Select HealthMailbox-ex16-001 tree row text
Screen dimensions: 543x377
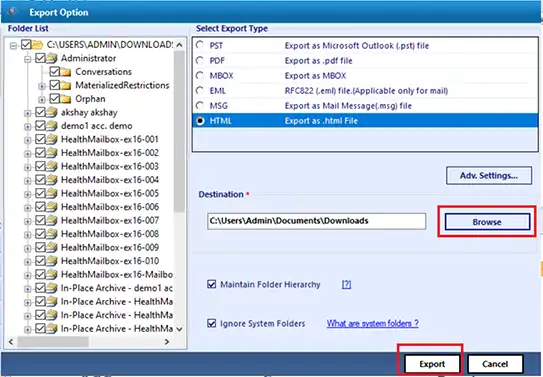110,139
